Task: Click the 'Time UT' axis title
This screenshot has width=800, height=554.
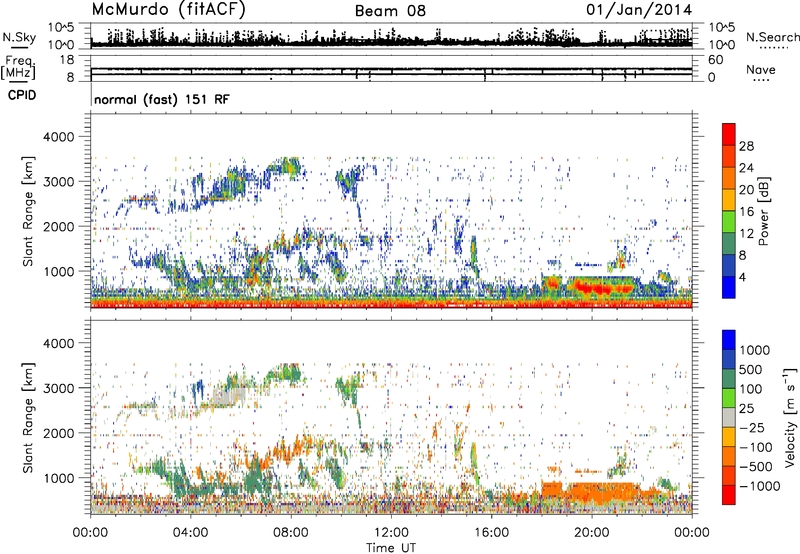Action: point(391,547)
